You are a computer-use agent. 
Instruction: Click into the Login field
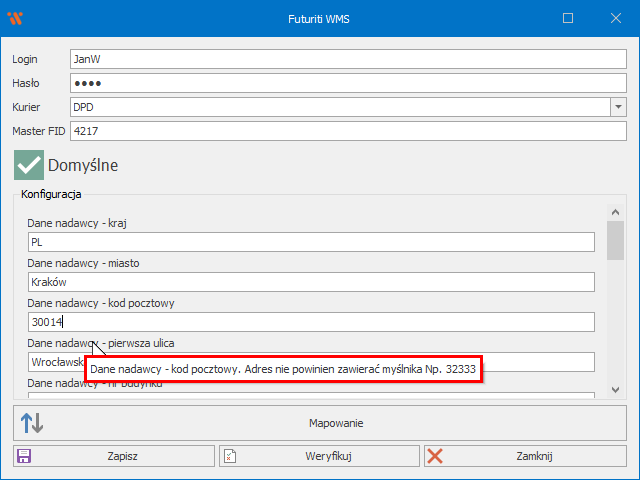pyautogui.click(x=347, y=59)
